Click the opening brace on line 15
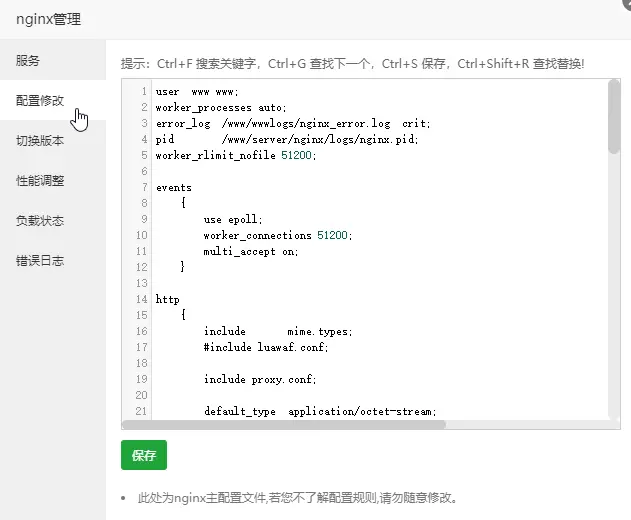 (184, 315)
